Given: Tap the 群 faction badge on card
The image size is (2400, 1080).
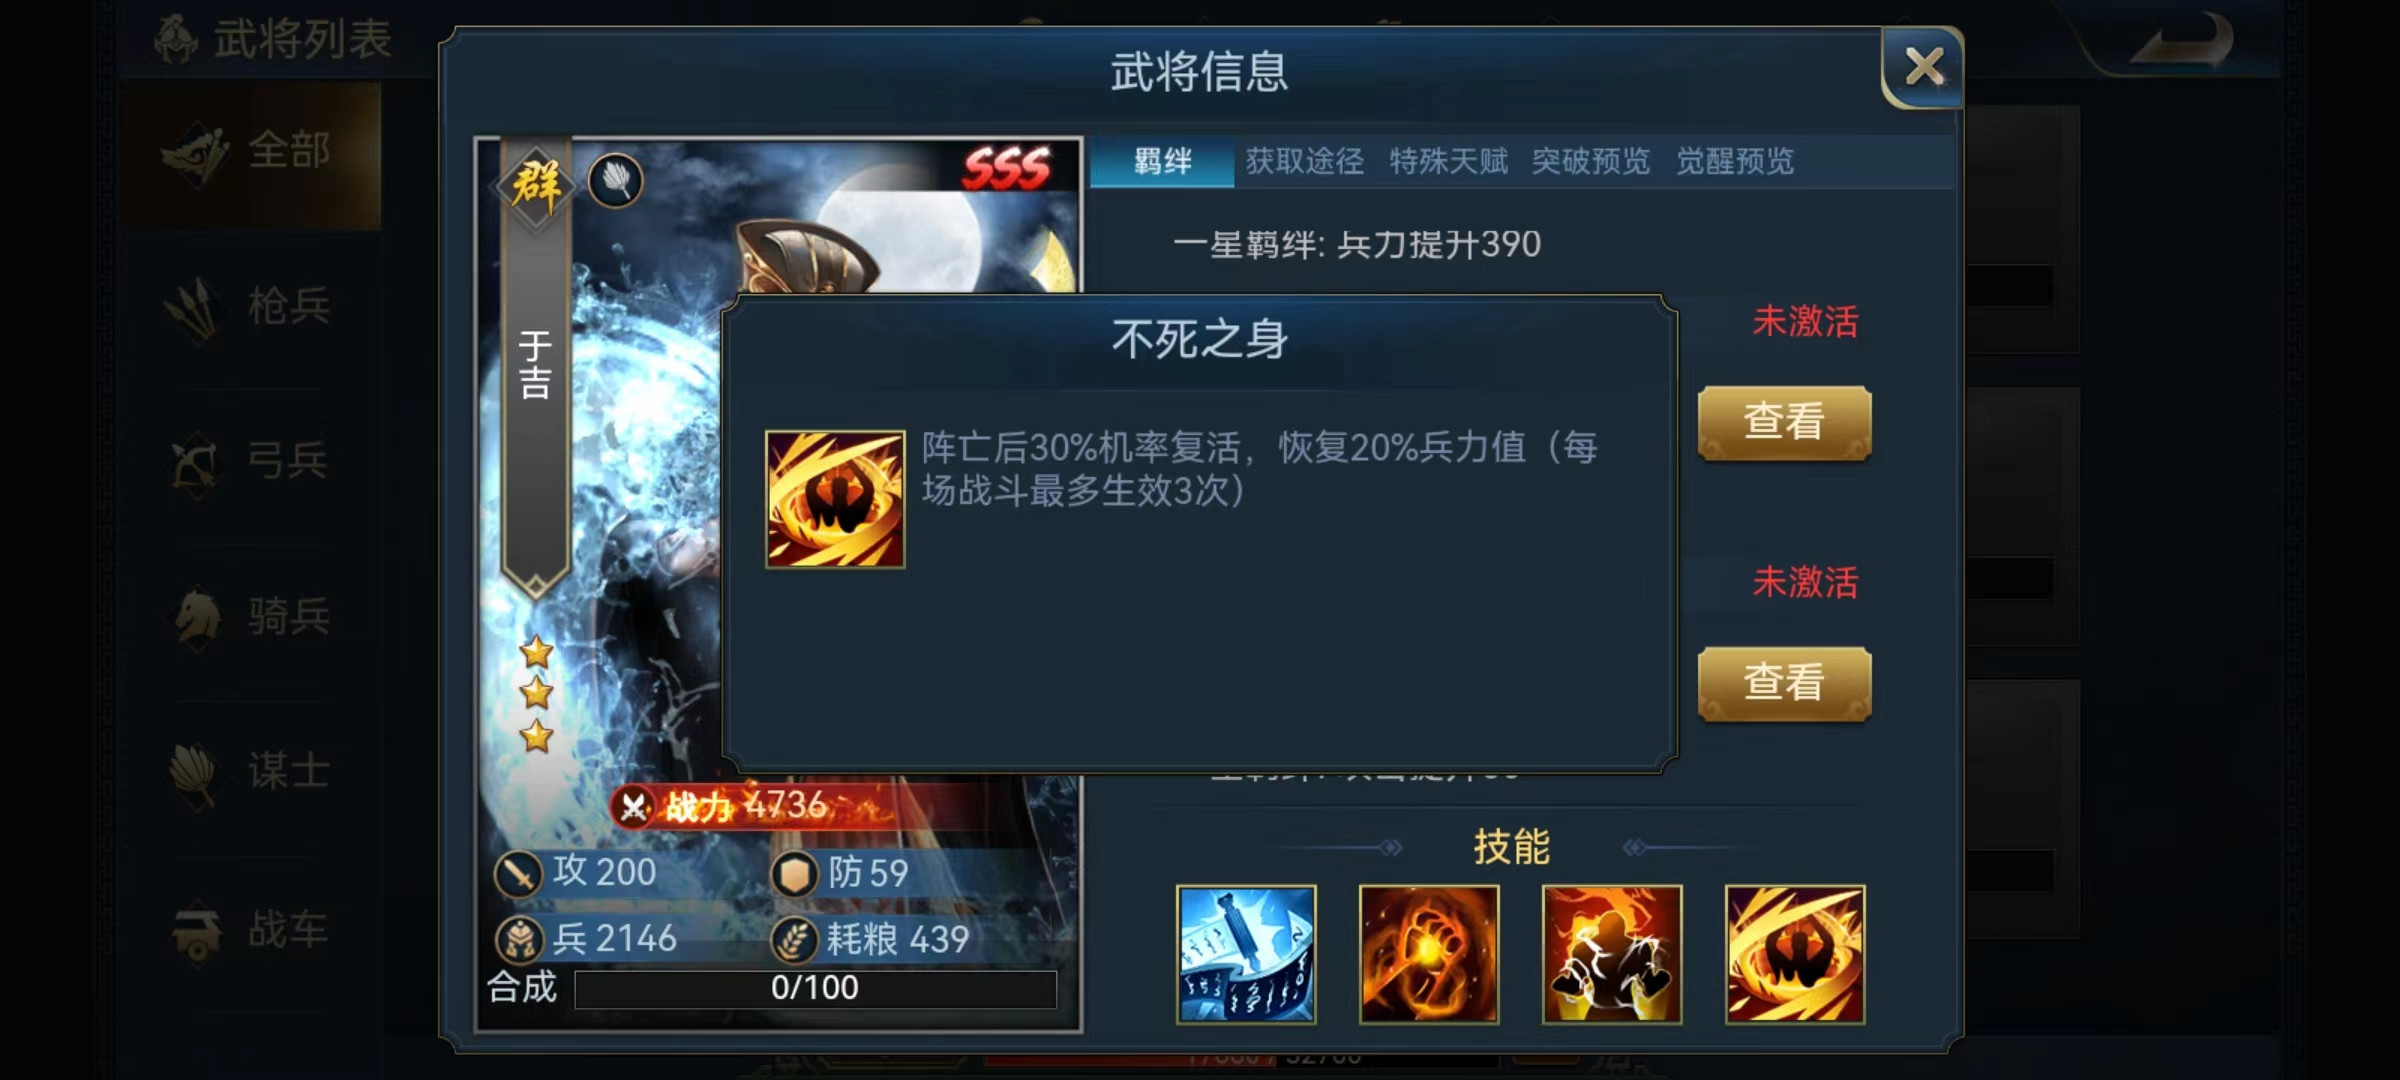Looking at the screenshot, I should [x=536, y=186].
